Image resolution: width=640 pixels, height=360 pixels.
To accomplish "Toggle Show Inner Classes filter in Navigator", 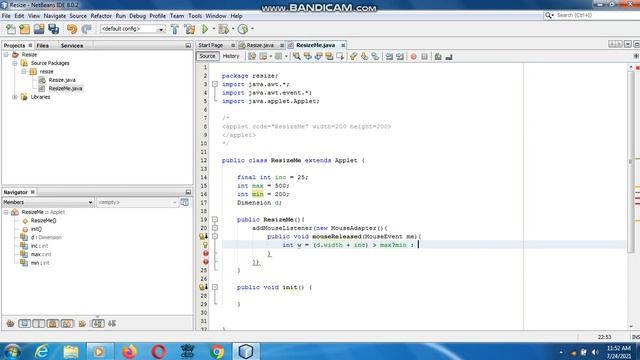I will tap(67, 324).
